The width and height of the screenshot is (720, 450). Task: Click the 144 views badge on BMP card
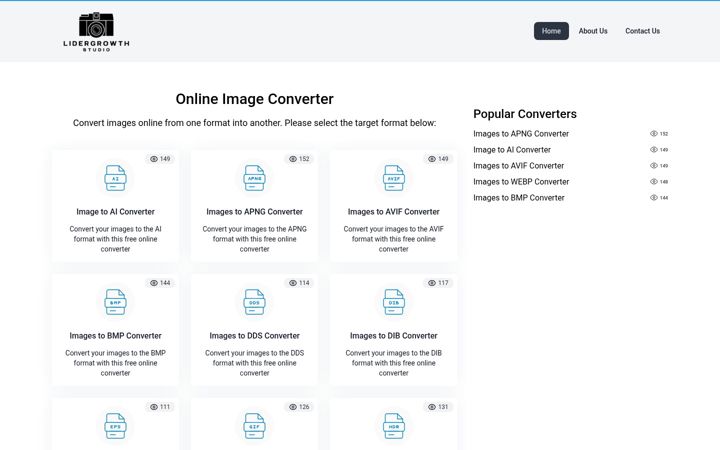pos(160,283)
